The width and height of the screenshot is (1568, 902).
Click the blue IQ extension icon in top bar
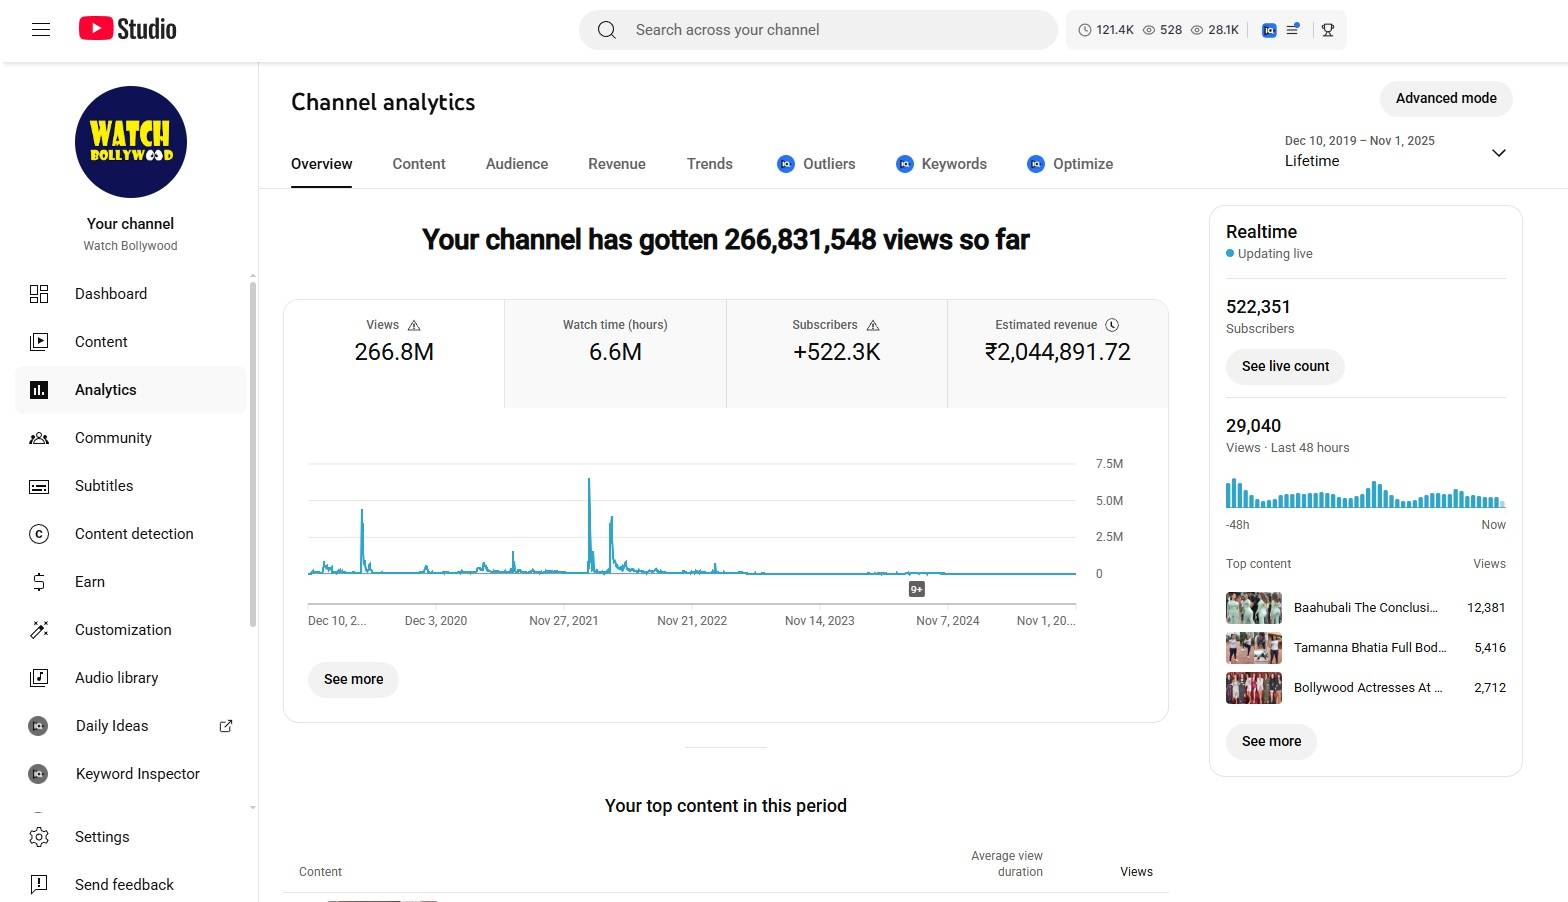[x=1269, y=30]
